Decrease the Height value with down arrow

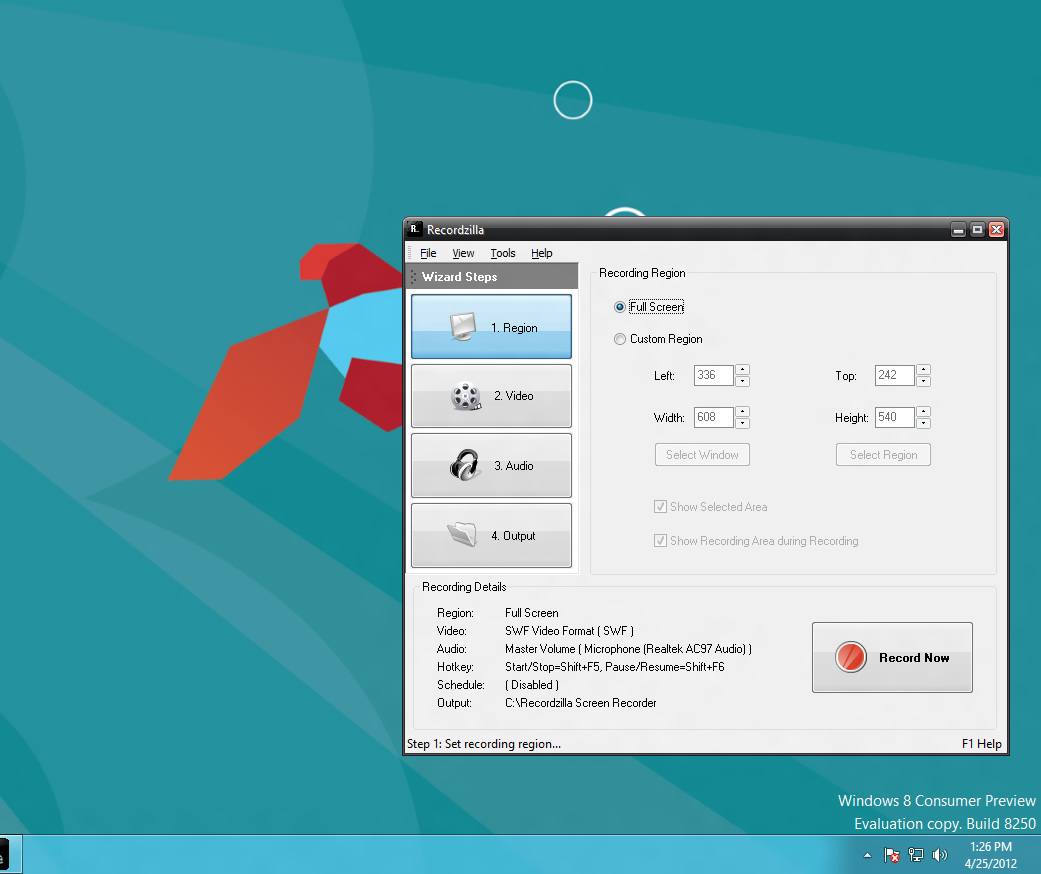(923, 423)
